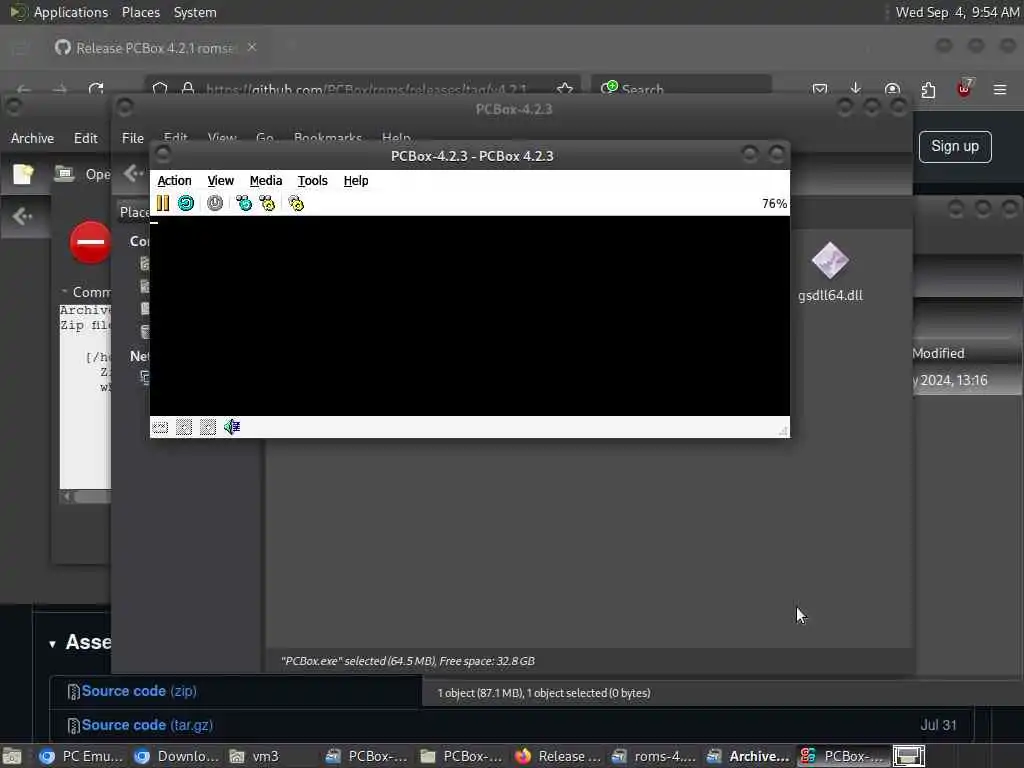Image resolution: width=1024 pixels, height=768 pixels.
Task: Open the Firefox account icon
Action: point(892,89)
